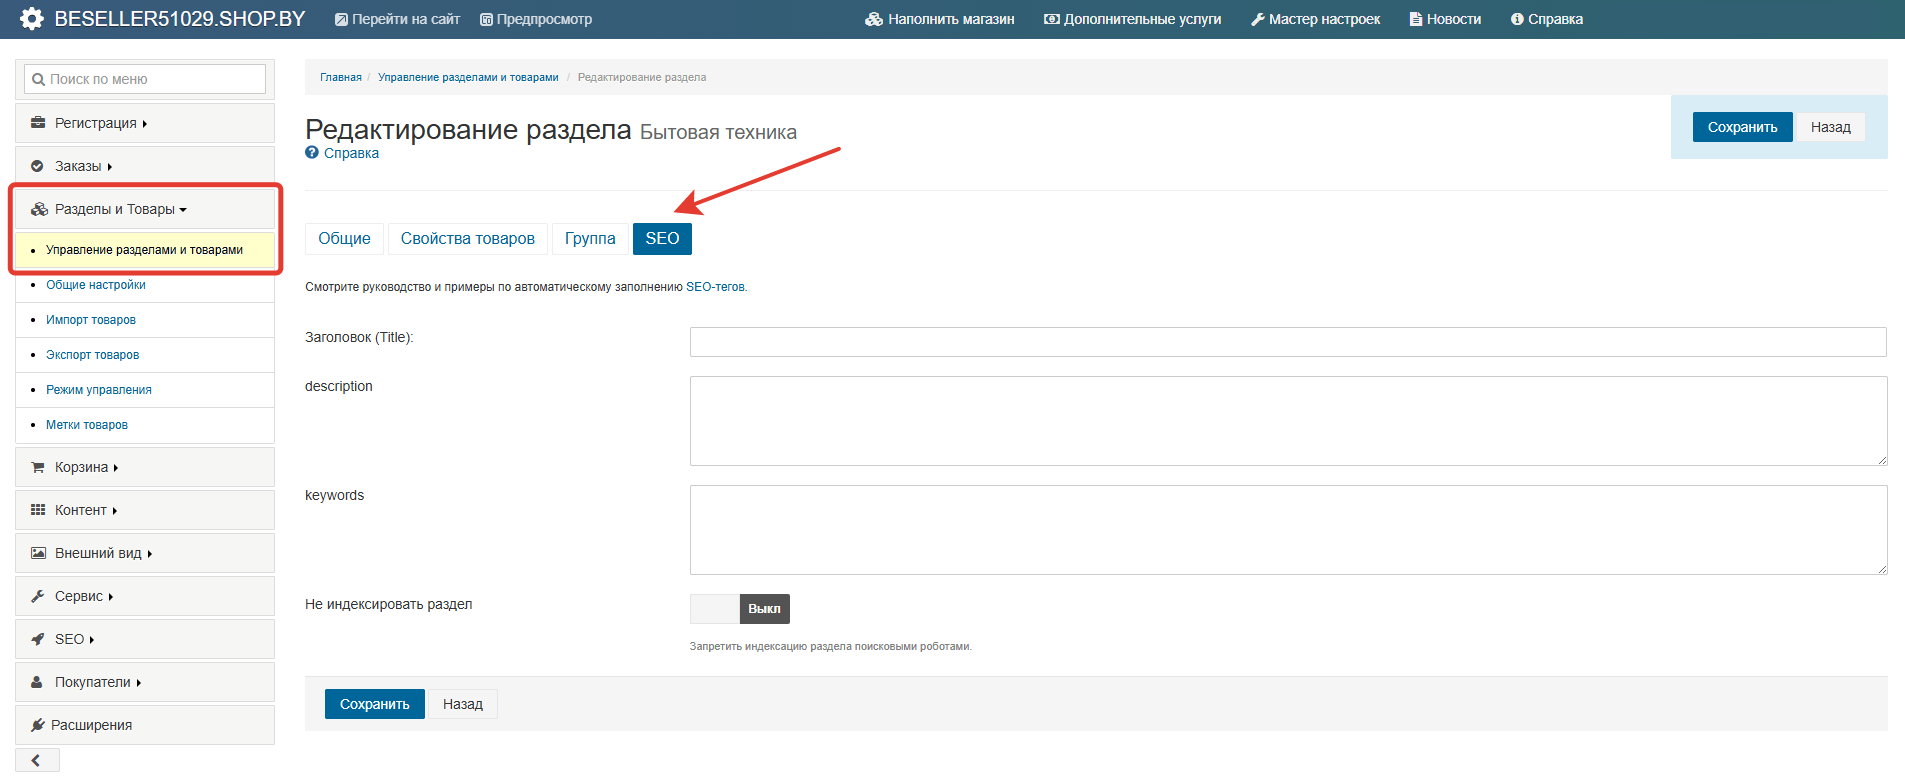Switch to the Свойства товаров tab
The image size is (1905, 780).
pos(467,239)
